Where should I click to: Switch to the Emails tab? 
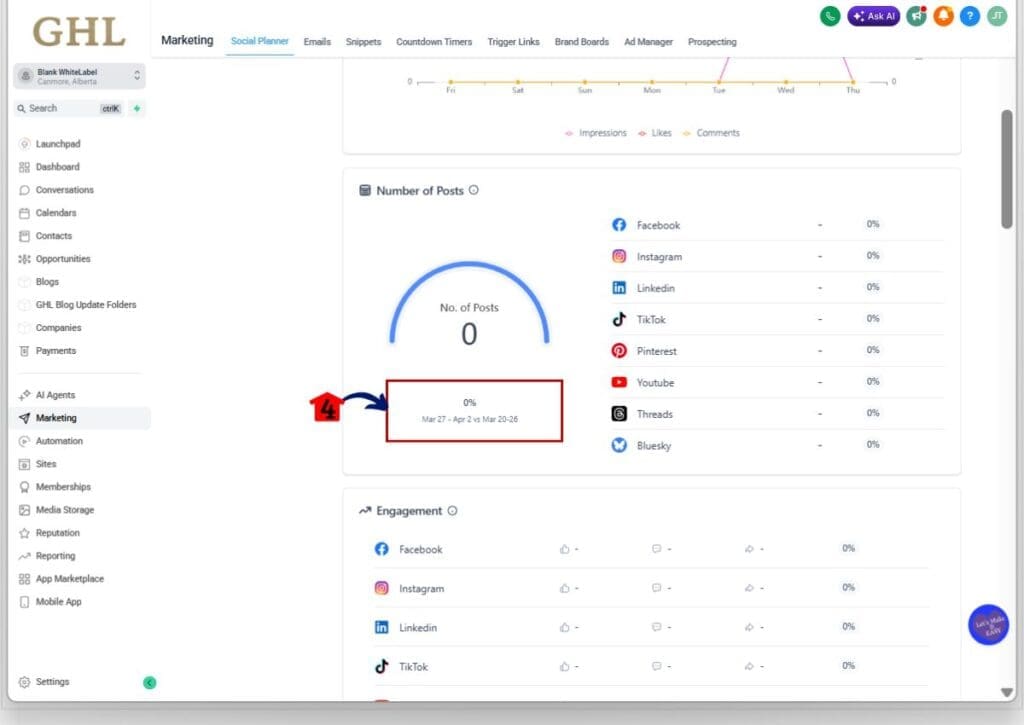point(317,42)
